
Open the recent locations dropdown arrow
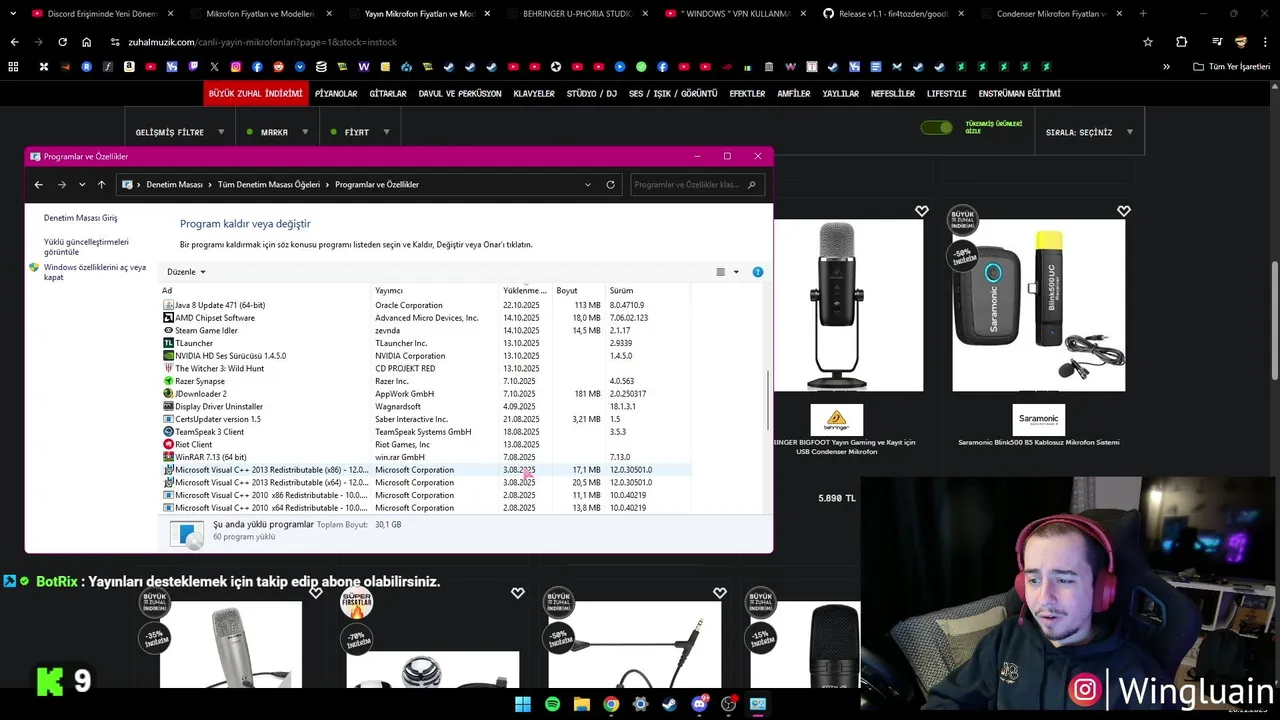tap(82, 184)
